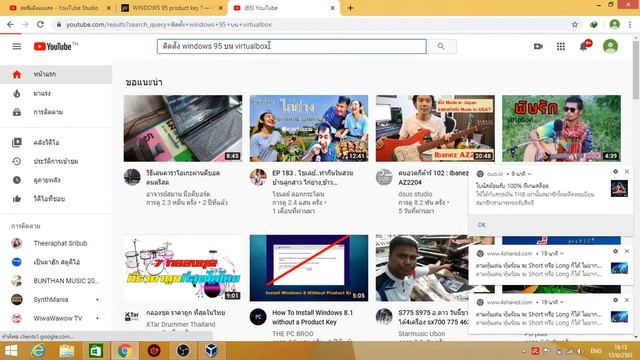Close the YouTube Studio tab
The height and width of the screenshot is (360, 640).
point(109,8)
